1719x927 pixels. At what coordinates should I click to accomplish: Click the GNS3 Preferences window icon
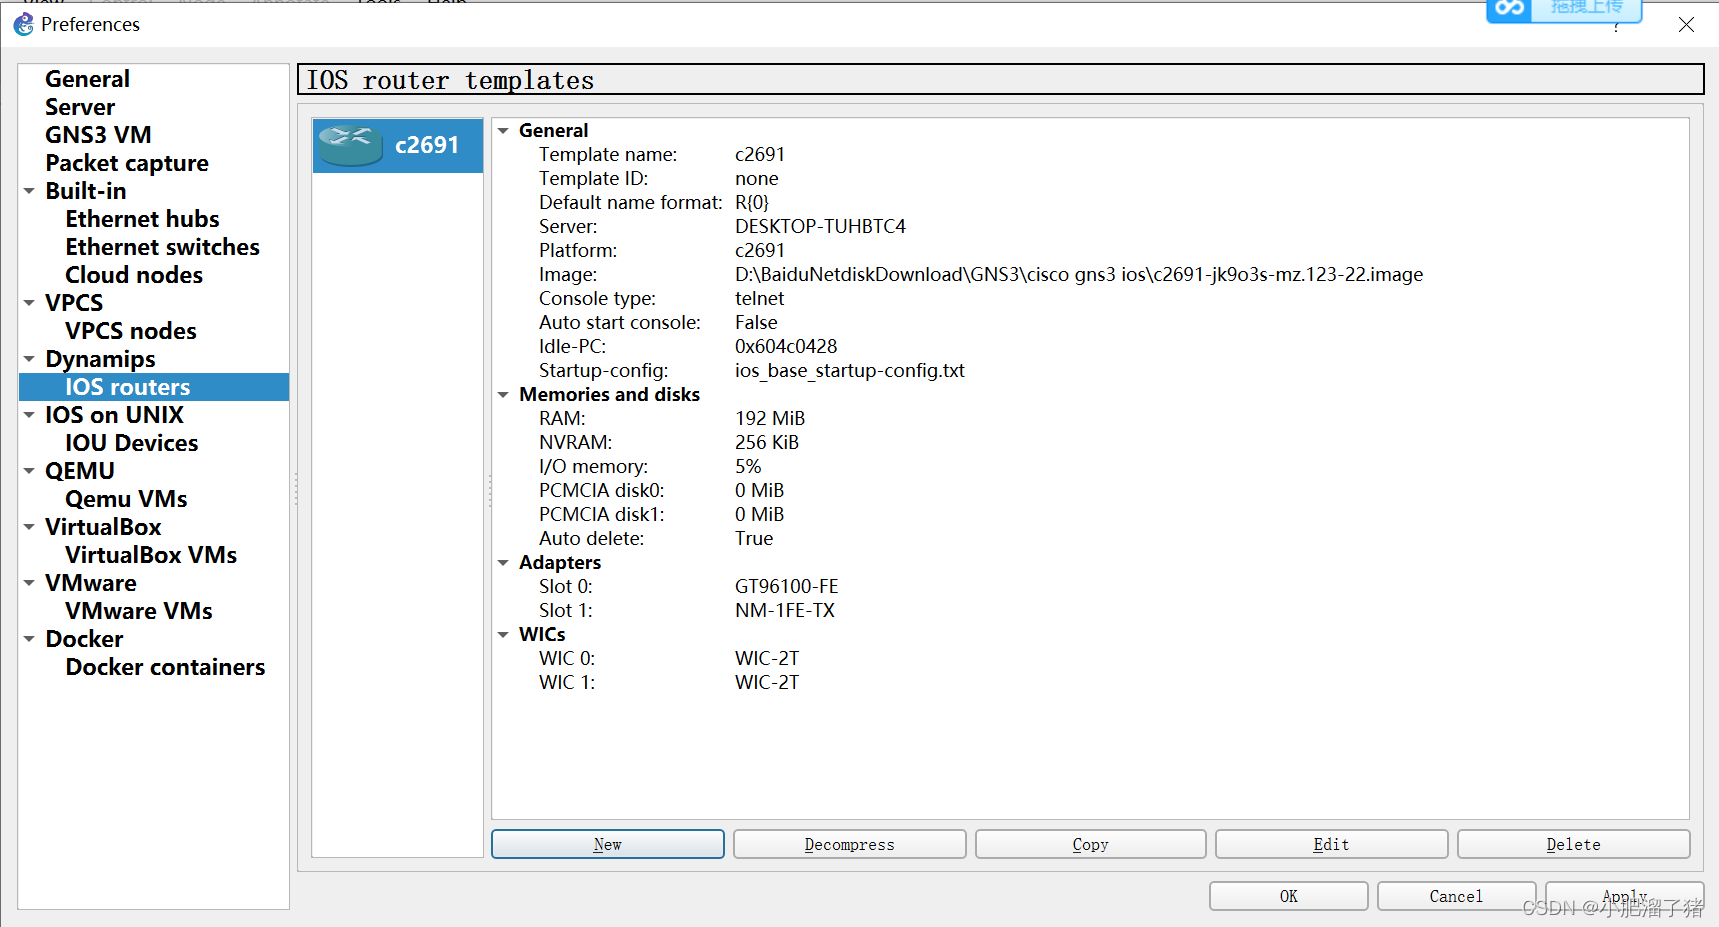[x=23, y=24]
